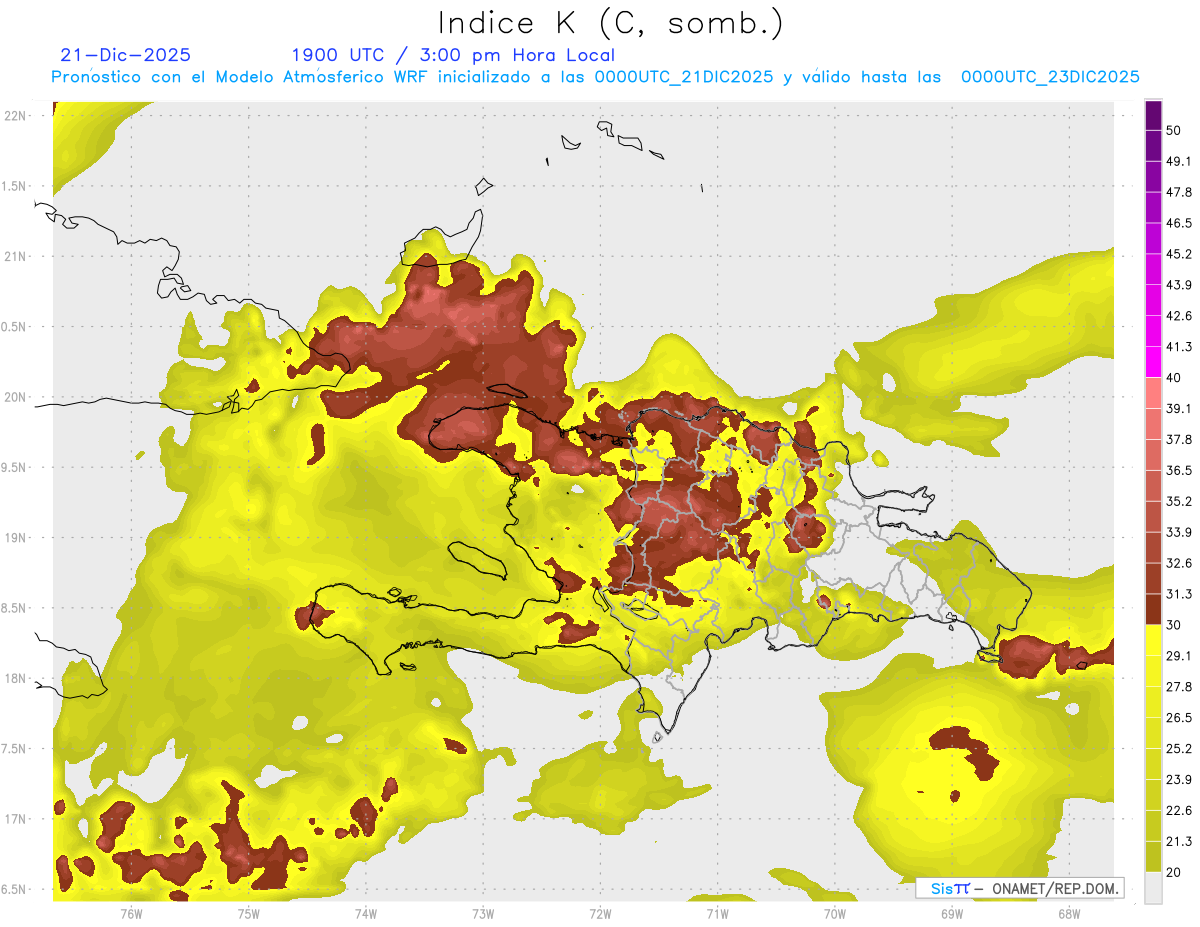Click the "39.1" color bar value
This screenshot has height=927, width=1200.
[x=1179, y=408]
